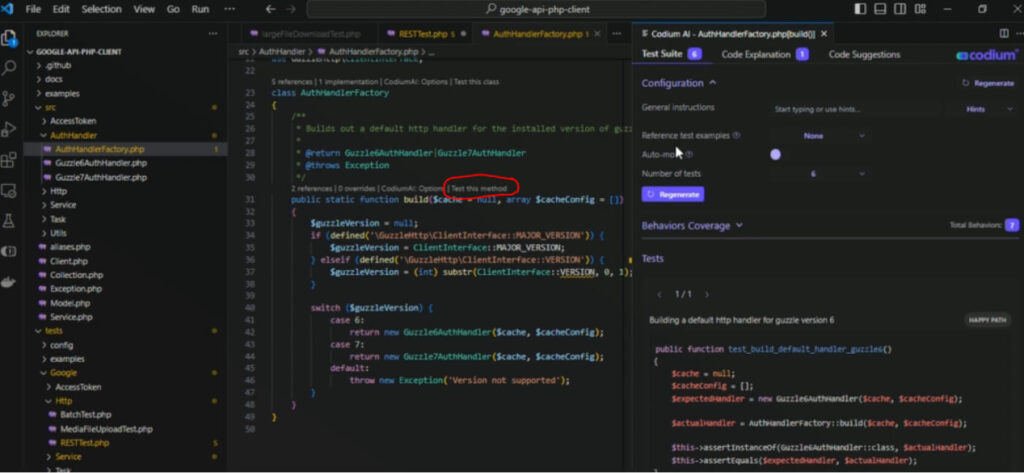Open the Go menu
Image resolution: width=1024 pixels, height=473 pixels.
[x=173, y=9]
